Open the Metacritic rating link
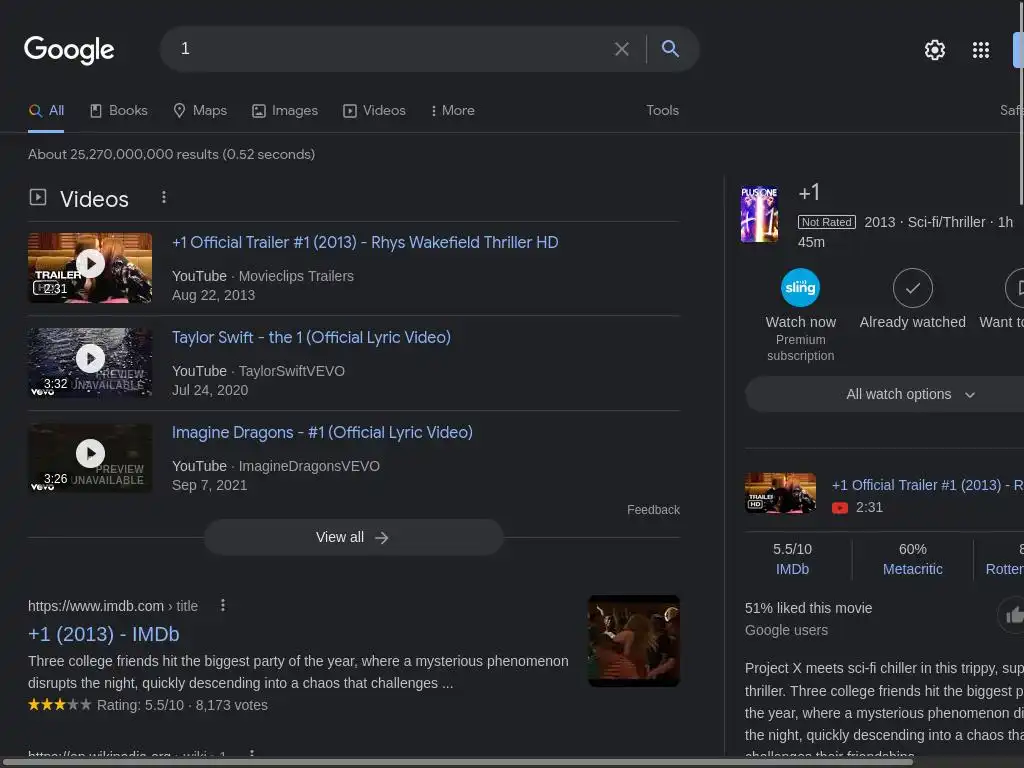Viewport: 1024px width, 768px height. coord(912,569)
